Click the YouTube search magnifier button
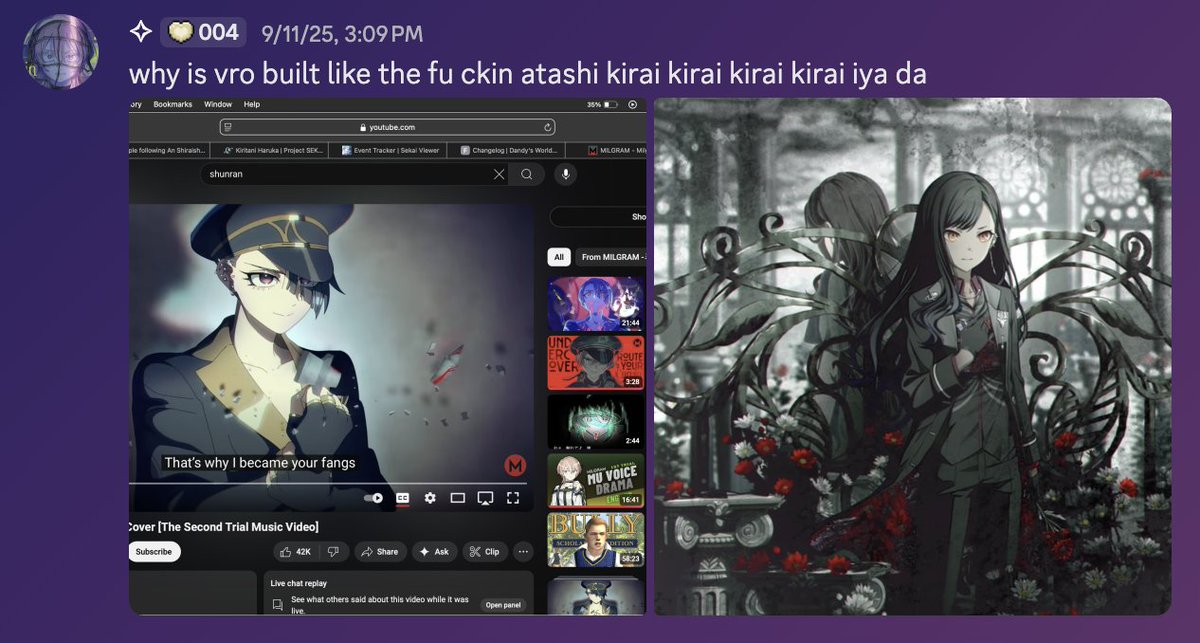 click(x=526, y=174)
